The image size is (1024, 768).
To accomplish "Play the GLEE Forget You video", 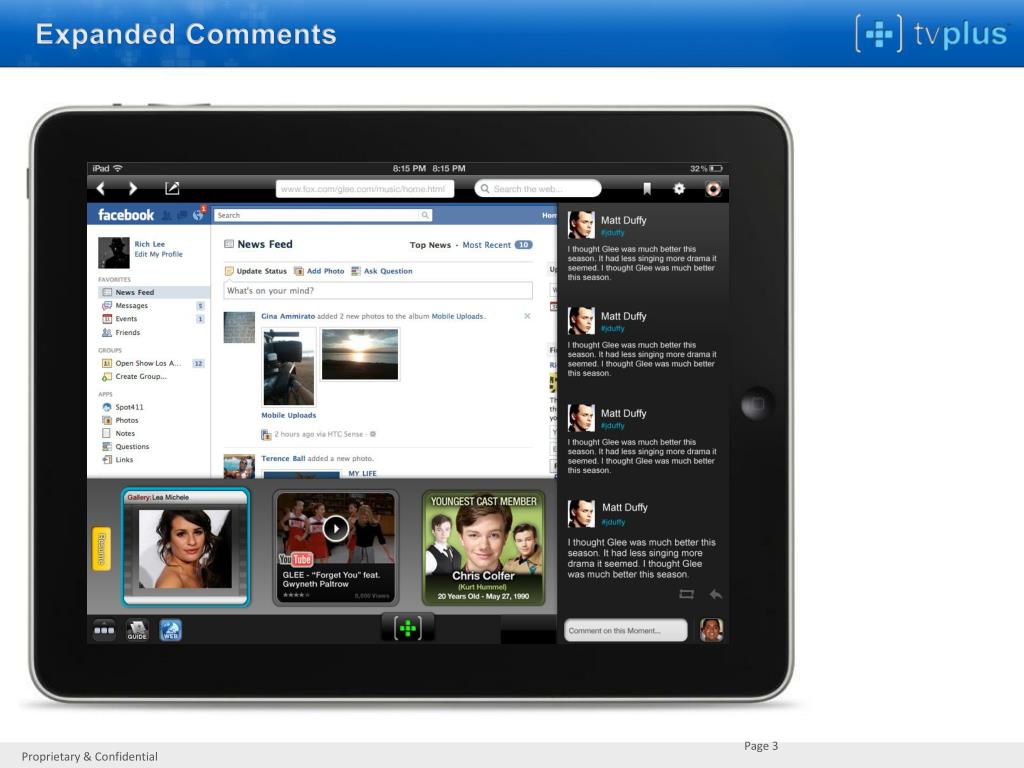I will click(x=336, y=528).
